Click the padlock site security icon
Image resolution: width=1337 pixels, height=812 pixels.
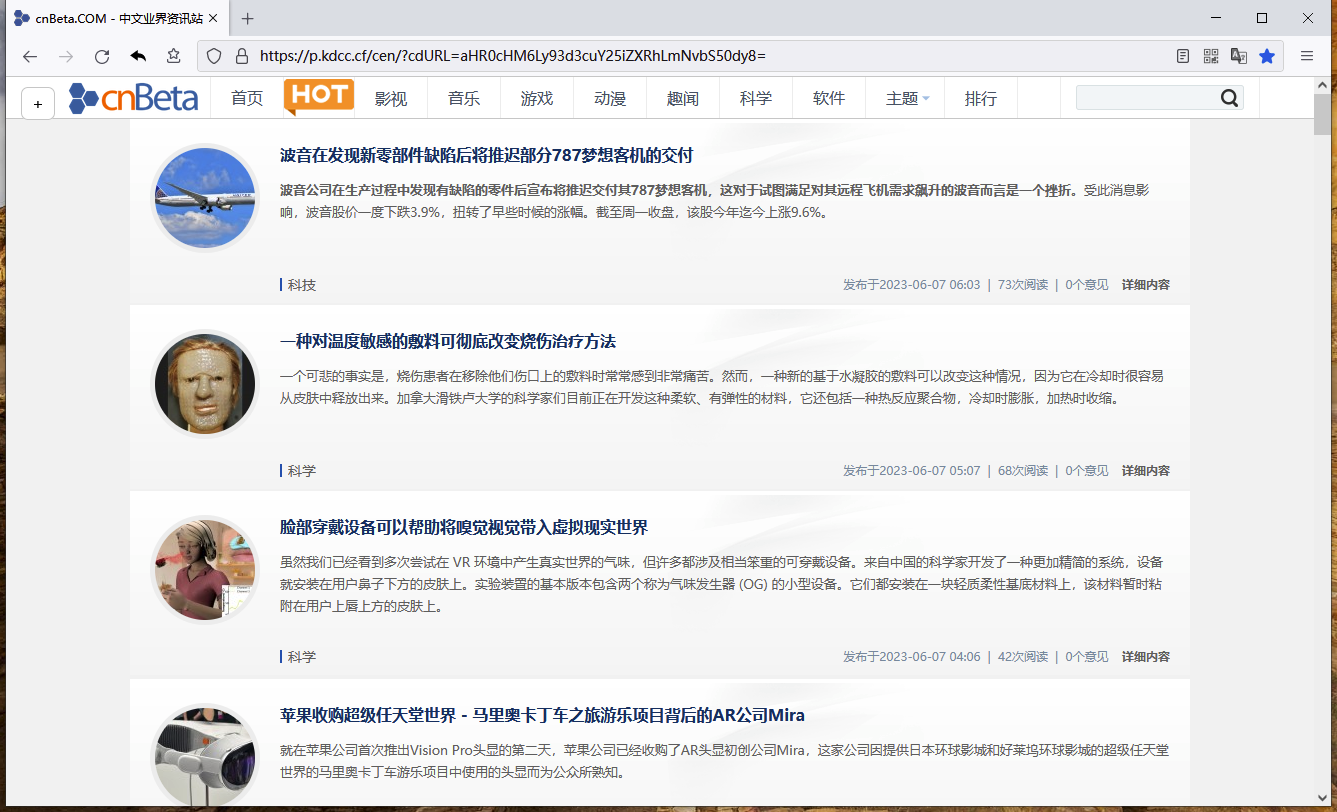(240, 56)
